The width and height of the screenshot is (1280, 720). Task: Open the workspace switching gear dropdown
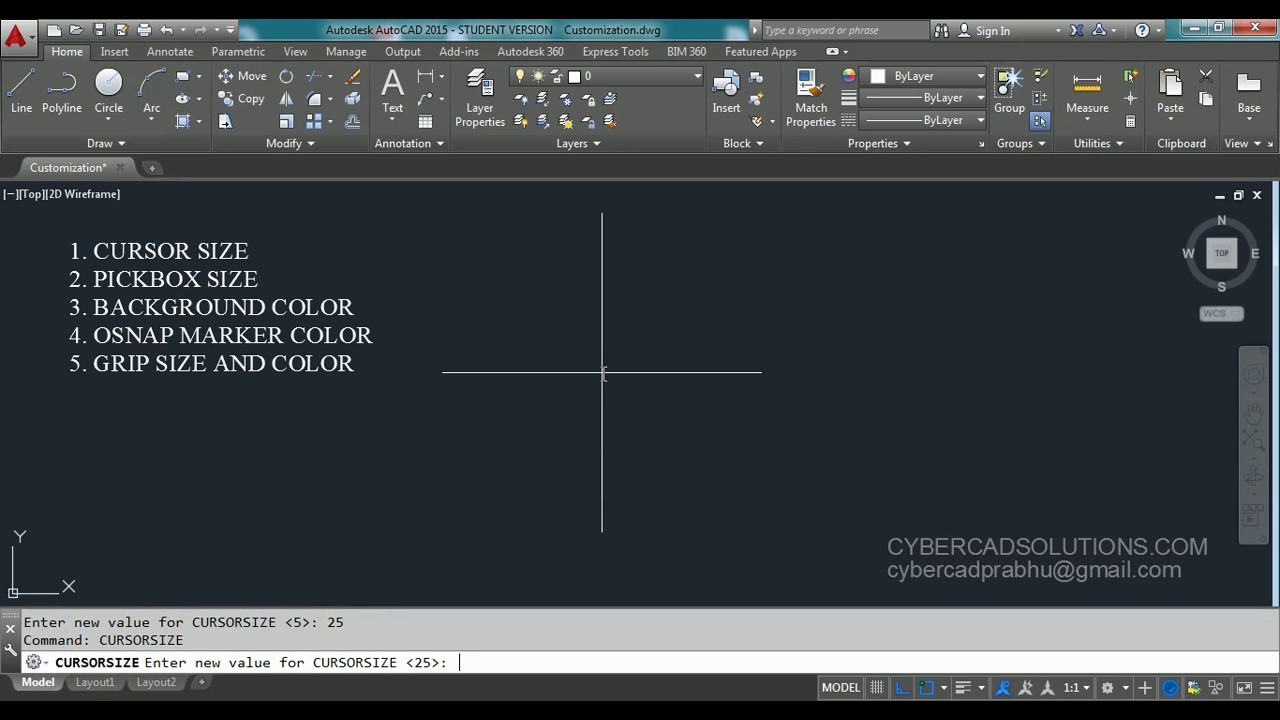click(1112, 688)
